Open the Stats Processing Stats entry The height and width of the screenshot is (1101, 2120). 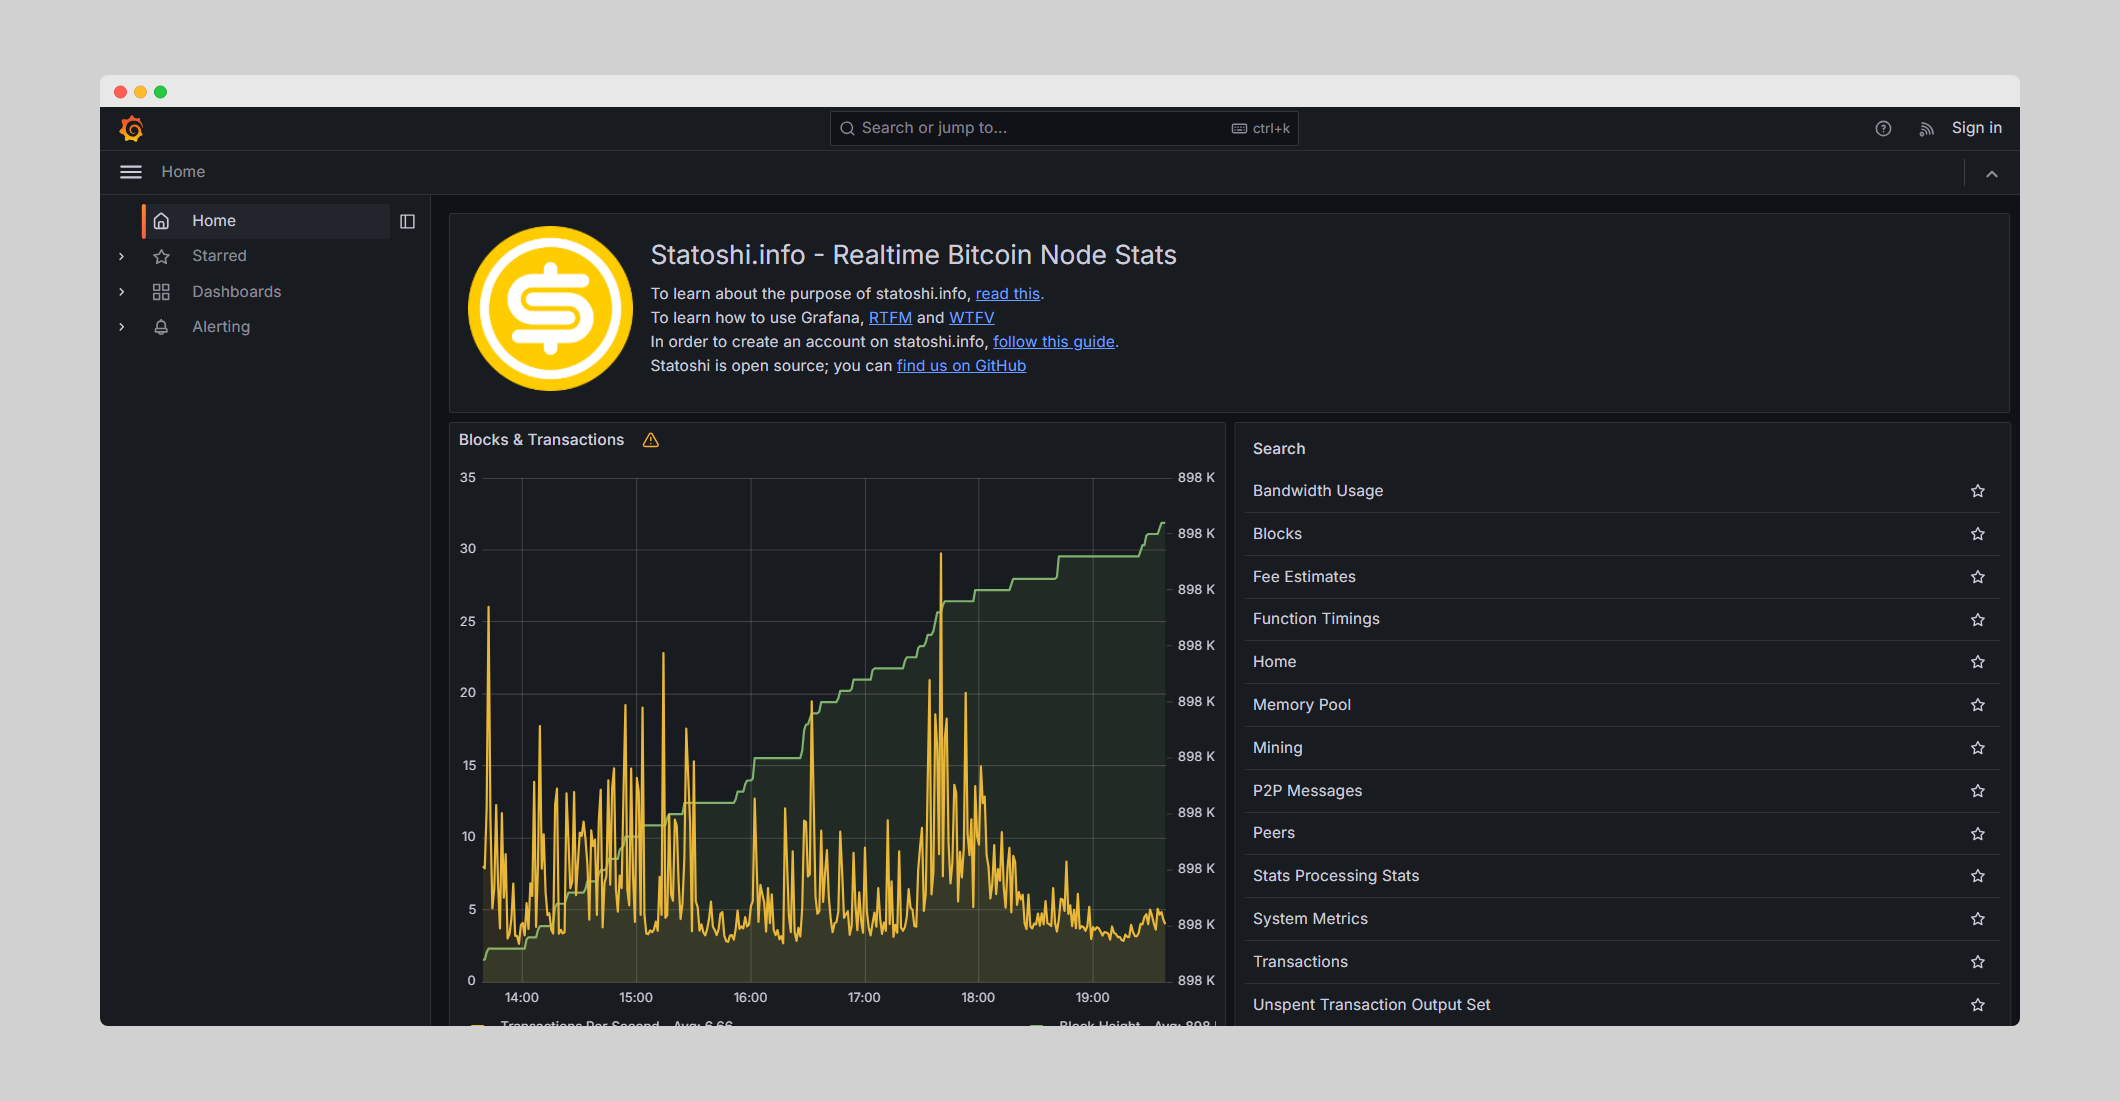[x=1336, y=876]
